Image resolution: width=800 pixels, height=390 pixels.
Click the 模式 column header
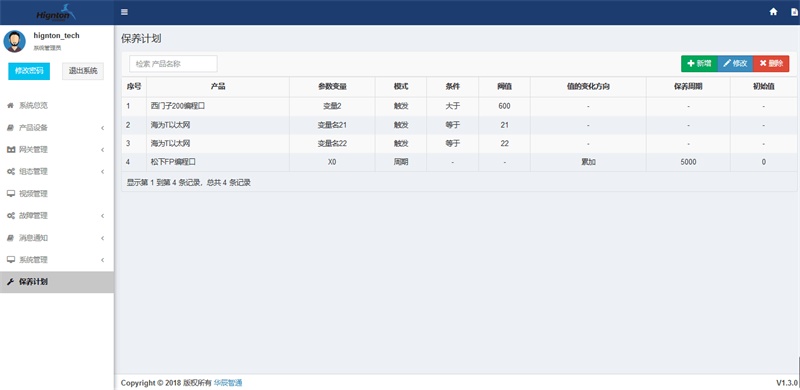[401, 87]
